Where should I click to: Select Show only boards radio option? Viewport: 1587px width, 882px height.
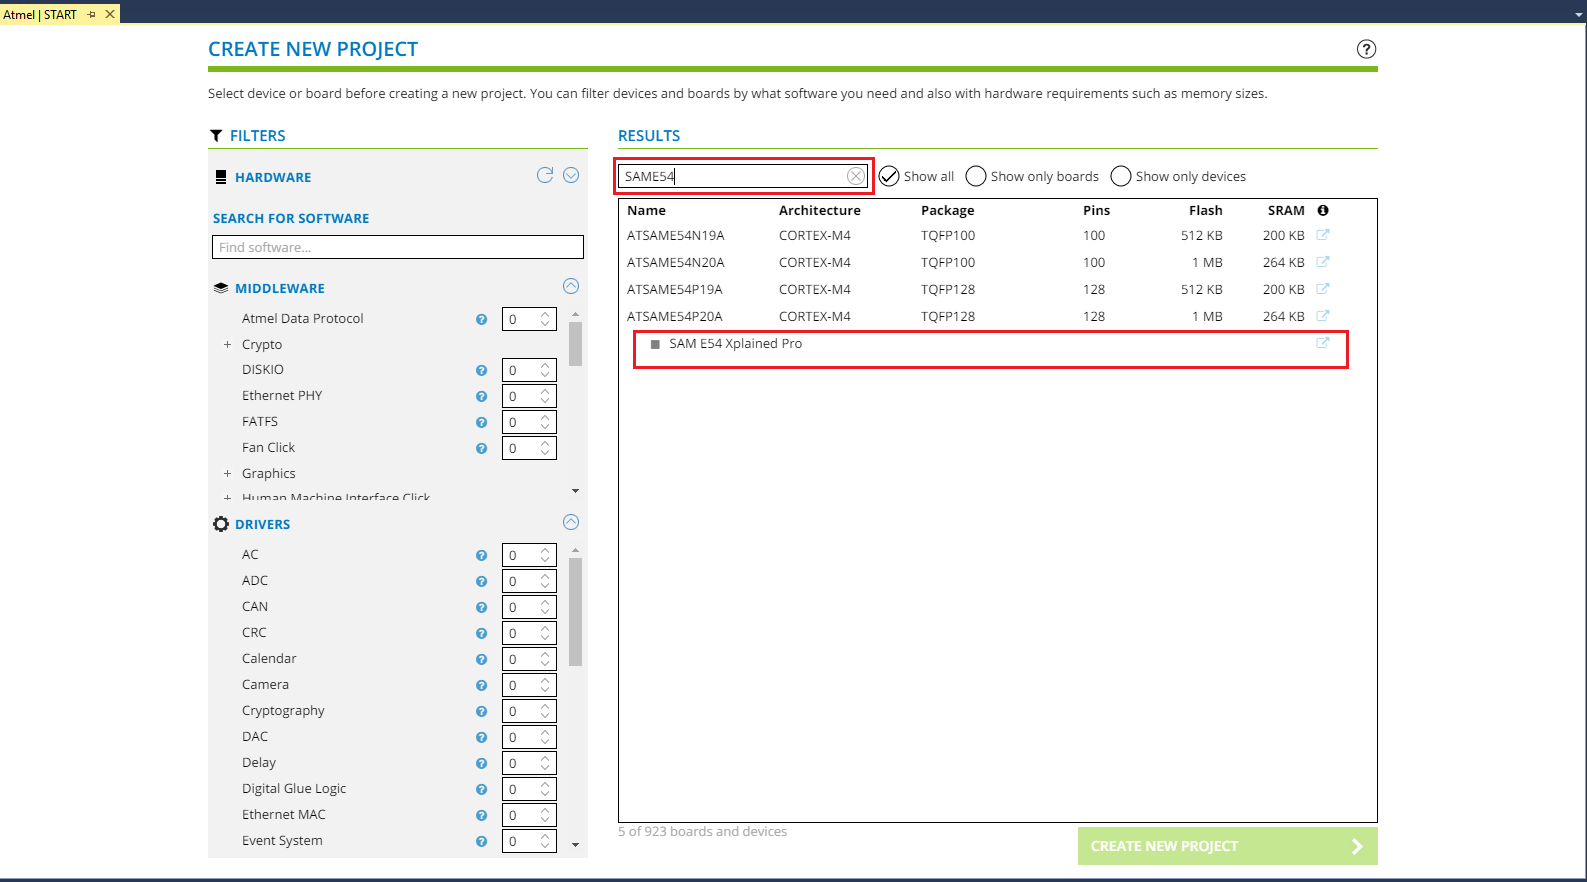(976, 176)
